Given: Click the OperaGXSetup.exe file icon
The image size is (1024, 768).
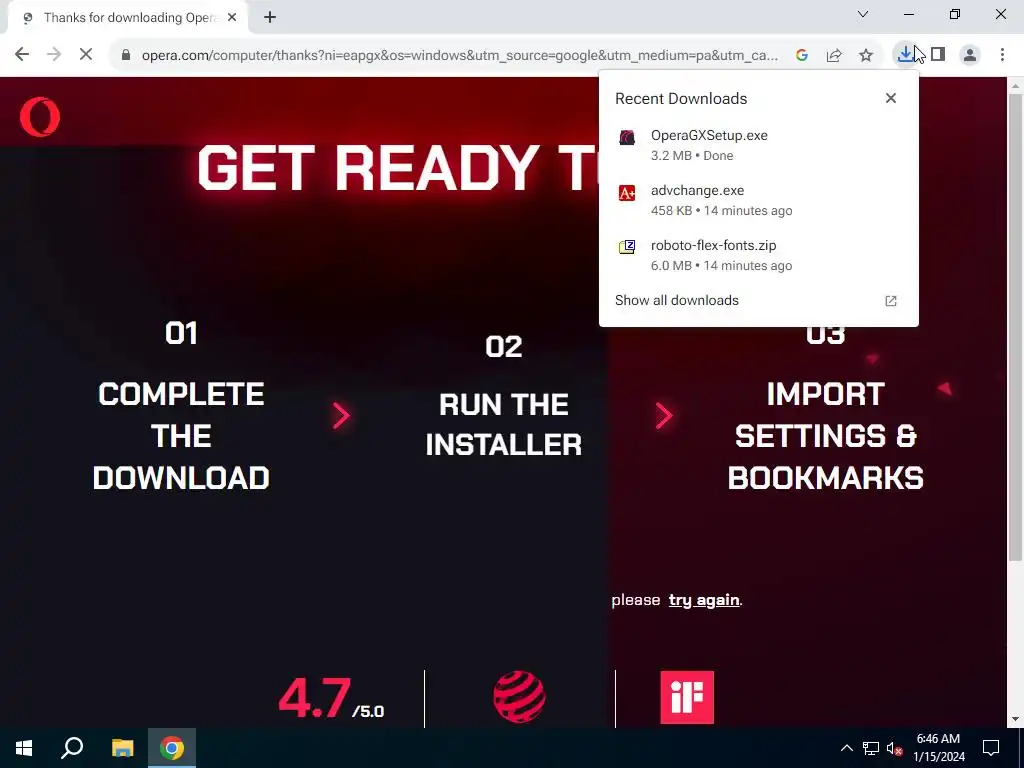Looking at the screenshot, I should (x=627, y=138).
